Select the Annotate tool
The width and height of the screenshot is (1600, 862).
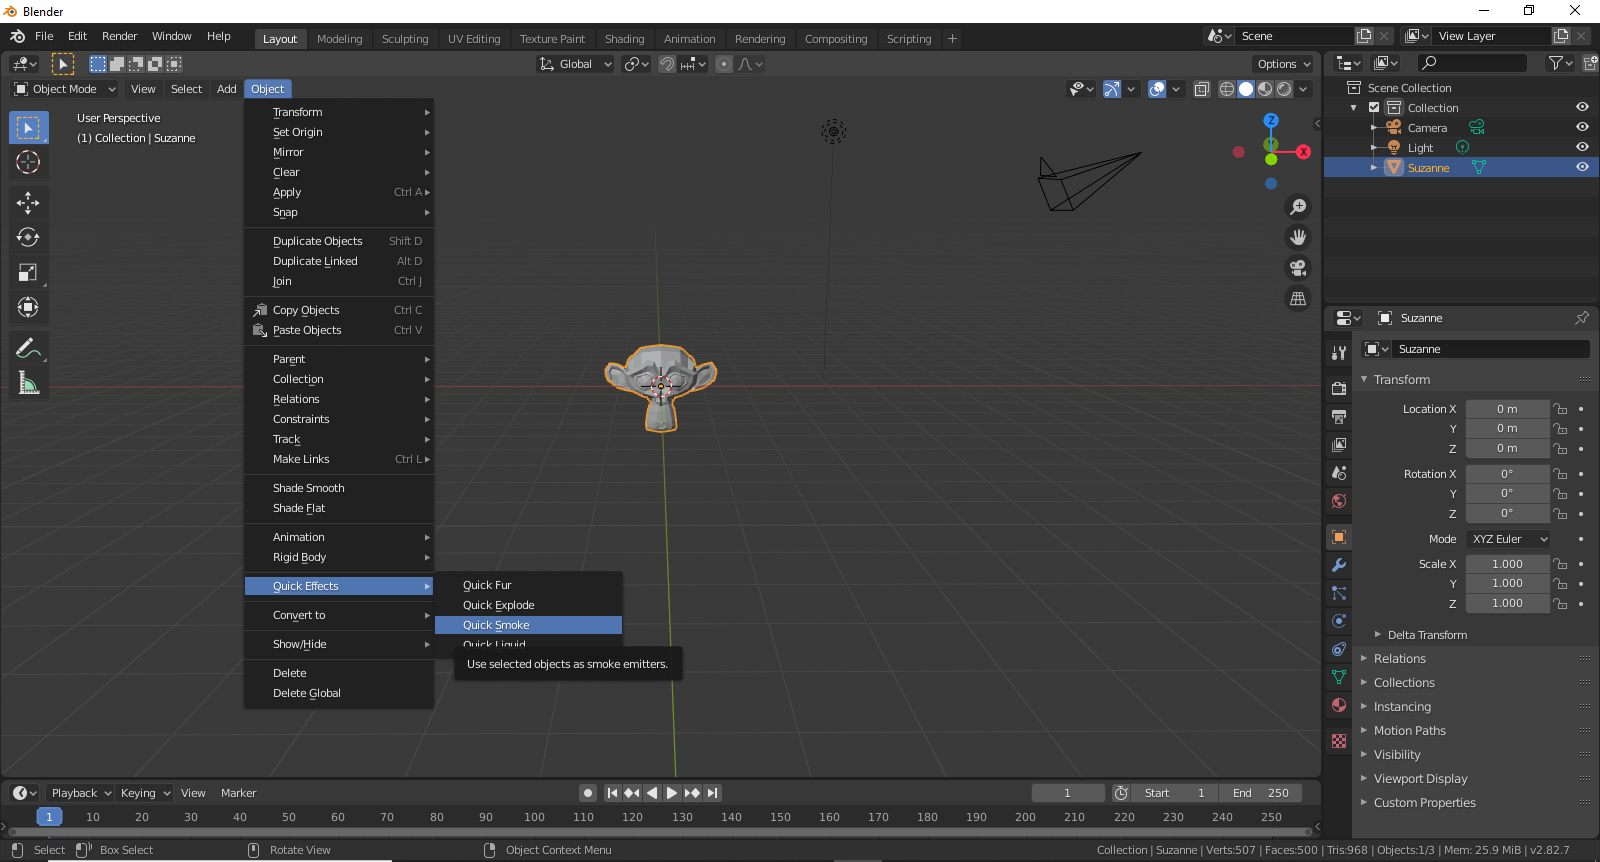[28, 349]
